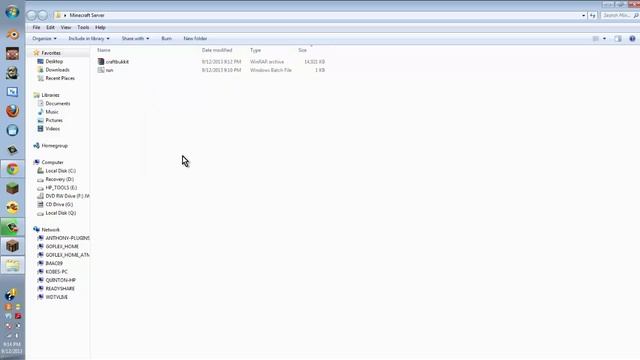Open the File menu

tap(36, 27)
